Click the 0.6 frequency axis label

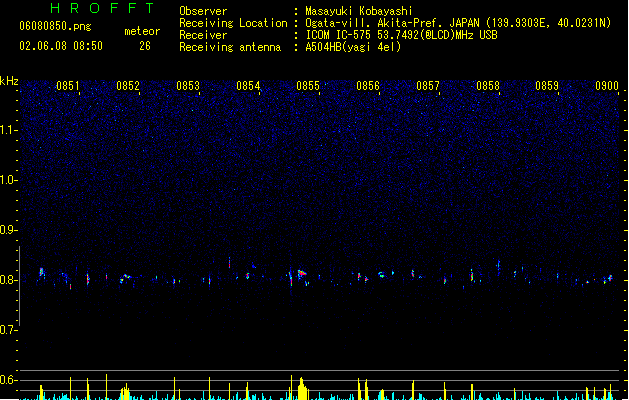point(8,380)
